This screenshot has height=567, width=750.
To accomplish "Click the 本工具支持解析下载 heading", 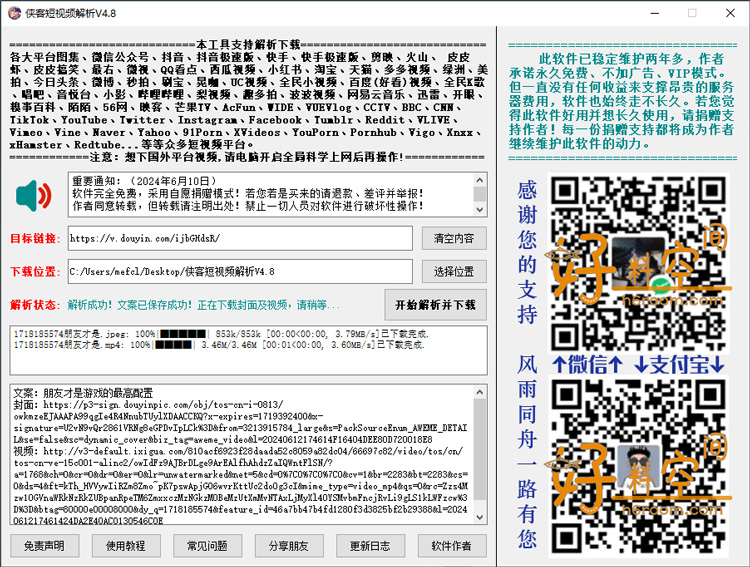I will pos(248,45).
